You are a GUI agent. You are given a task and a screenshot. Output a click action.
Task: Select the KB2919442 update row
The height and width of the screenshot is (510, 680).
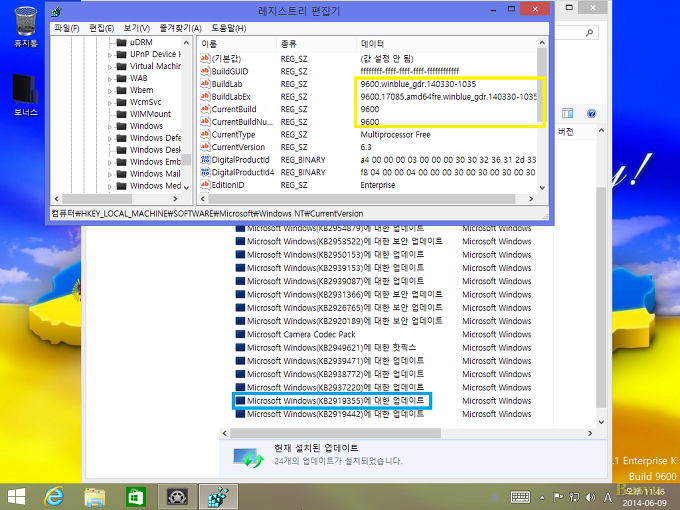click(330, 414)
